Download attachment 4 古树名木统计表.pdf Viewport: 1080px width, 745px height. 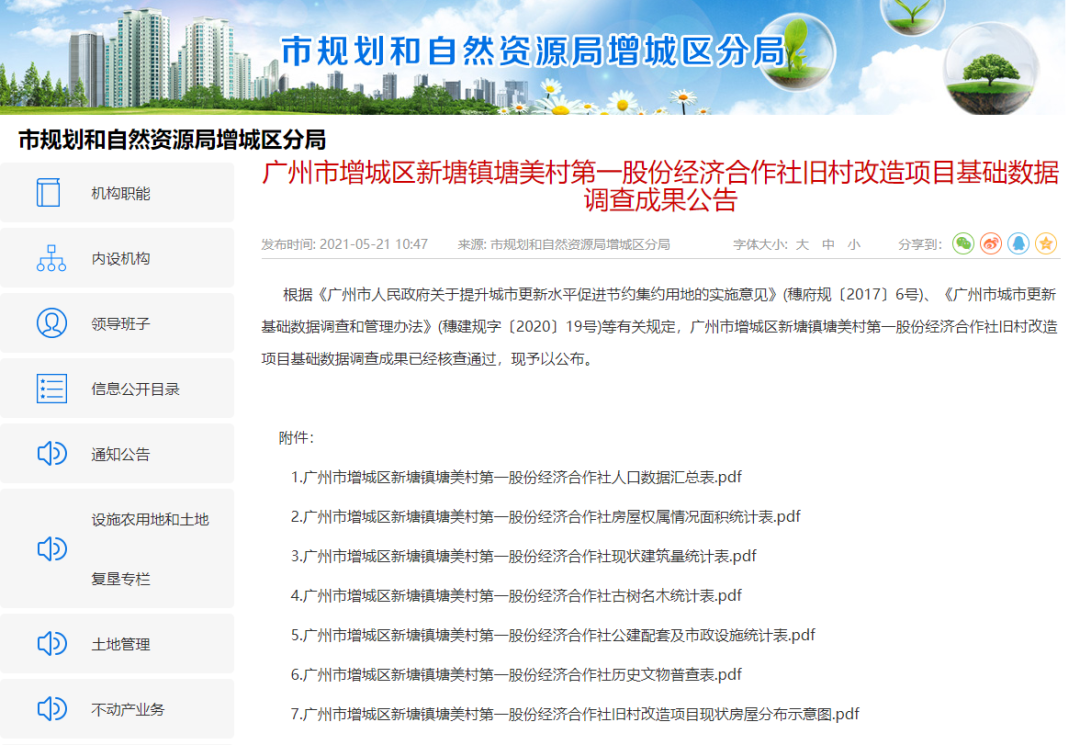[516, 596]
